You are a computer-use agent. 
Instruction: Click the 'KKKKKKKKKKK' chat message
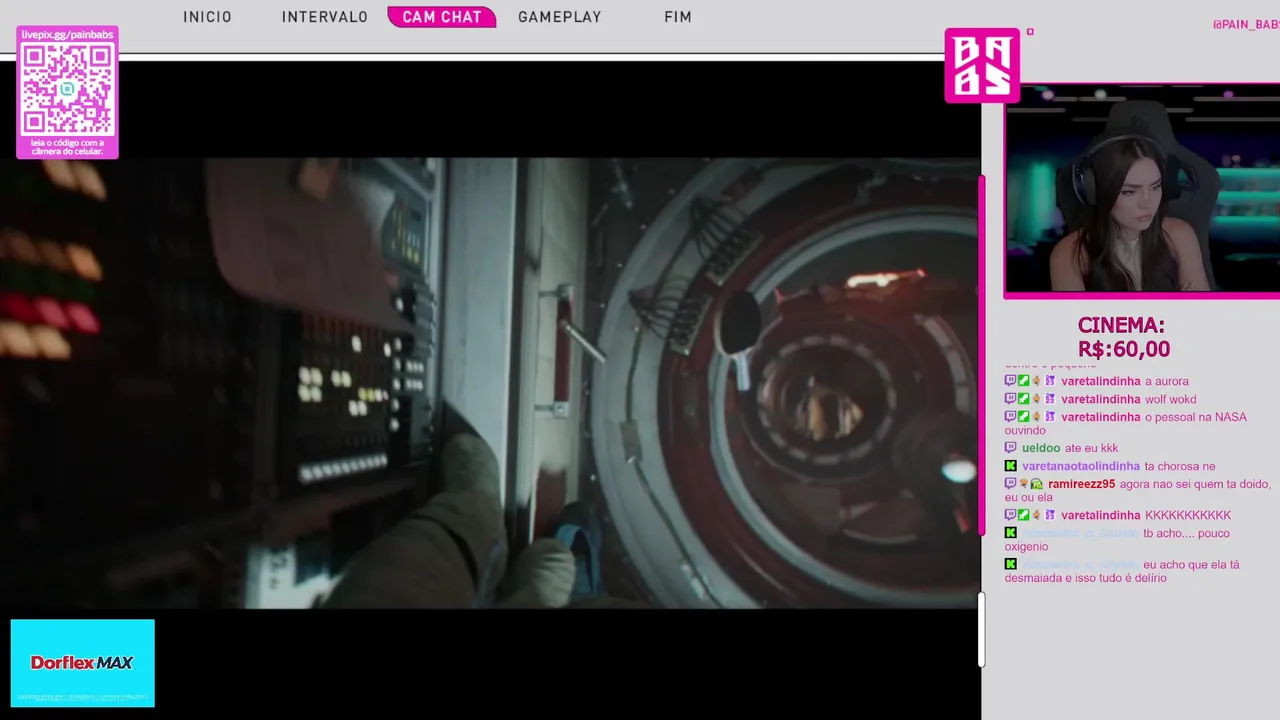(1188, 515)
